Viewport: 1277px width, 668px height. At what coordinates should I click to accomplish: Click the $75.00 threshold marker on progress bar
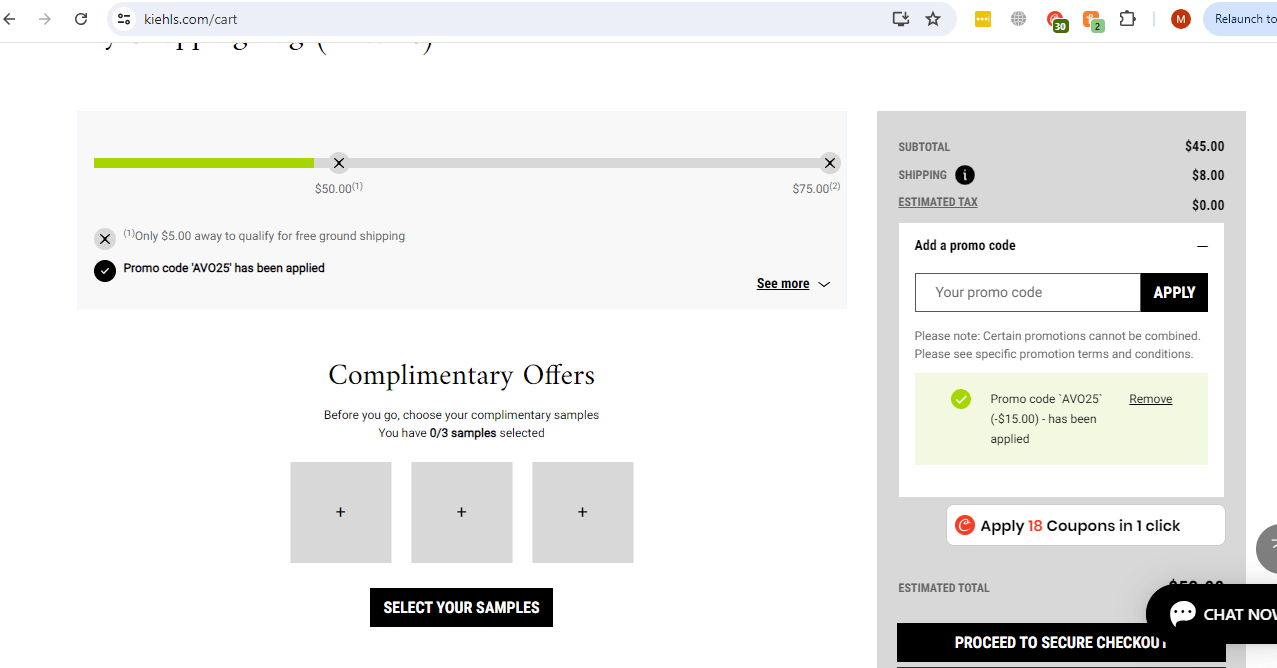click(830, 163)
